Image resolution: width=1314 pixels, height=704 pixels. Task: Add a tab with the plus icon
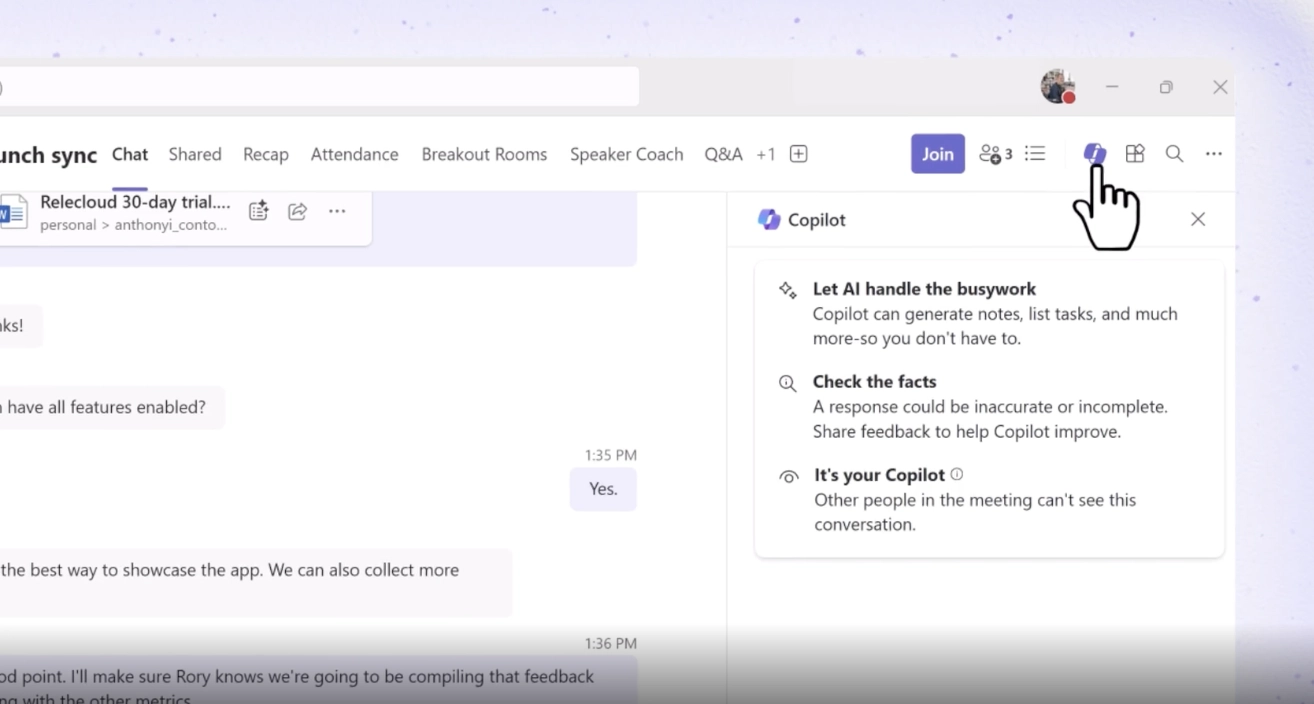[798, 154]
